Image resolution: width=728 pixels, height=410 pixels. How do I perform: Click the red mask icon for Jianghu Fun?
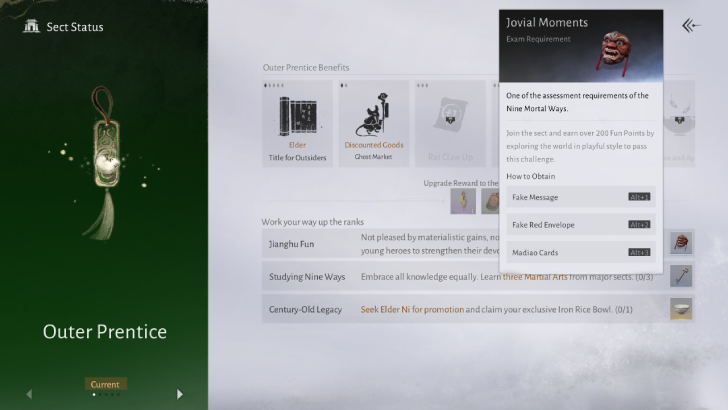681,244
